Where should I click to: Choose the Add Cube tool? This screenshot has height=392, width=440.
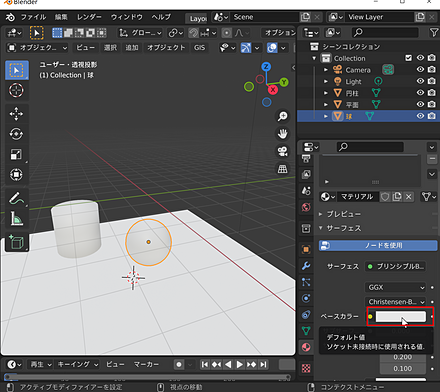(16, 242)
